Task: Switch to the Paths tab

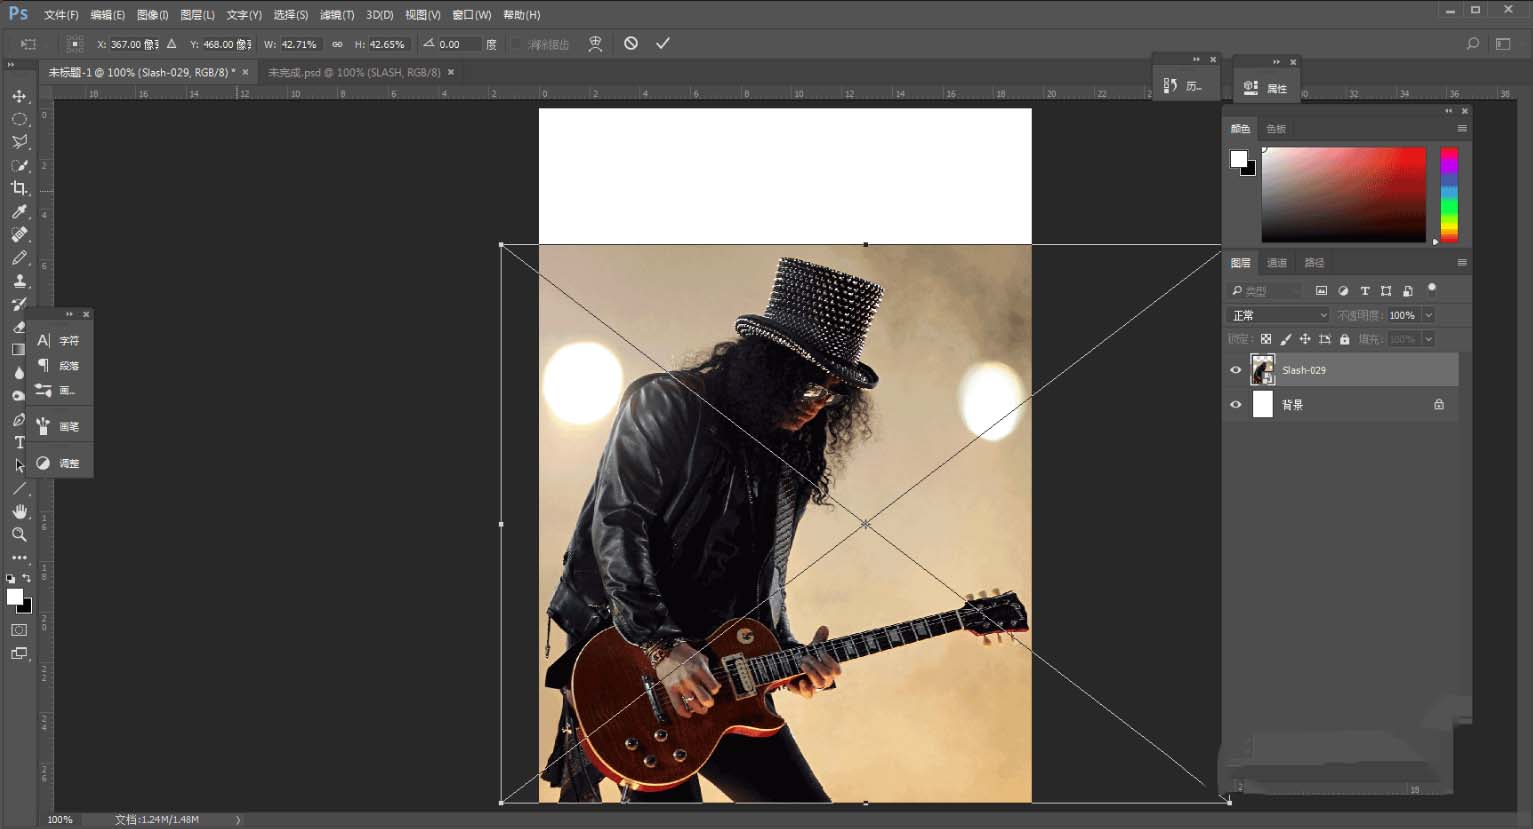Action: click(1314, 263)
